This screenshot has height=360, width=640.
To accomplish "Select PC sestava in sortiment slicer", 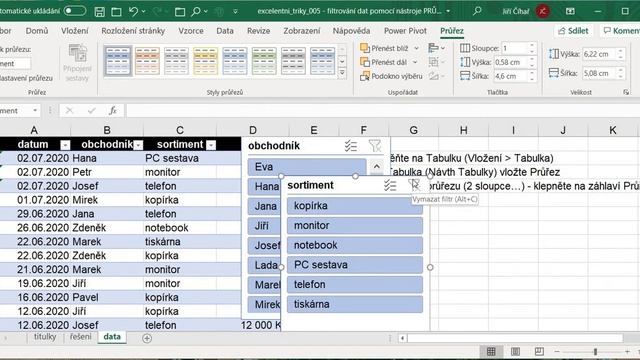I will click(355, 264).
